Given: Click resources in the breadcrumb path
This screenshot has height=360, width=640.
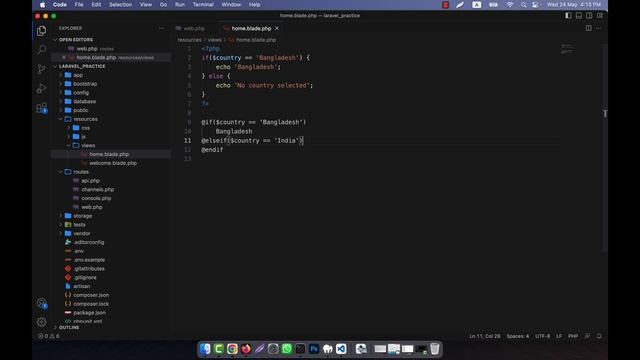Looking at the screenshot, I should 189,40.
